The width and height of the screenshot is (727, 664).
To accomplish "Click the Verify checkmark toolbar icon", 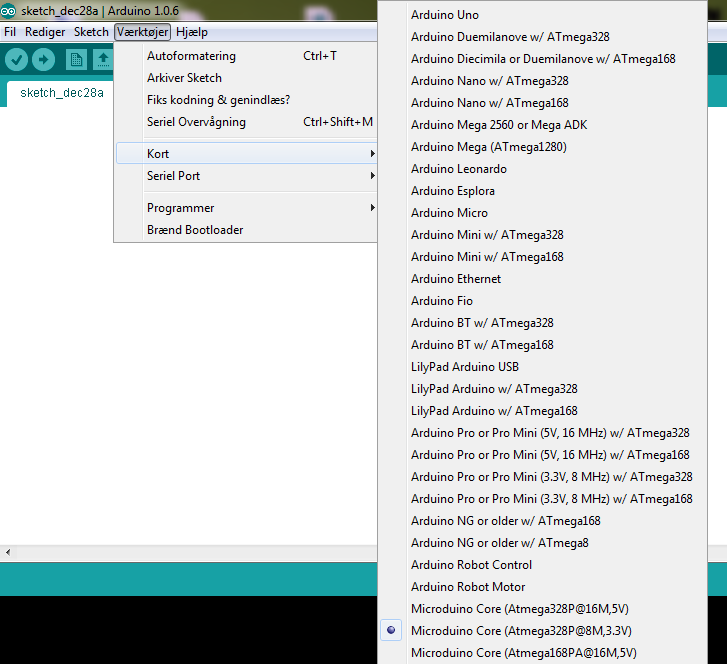I will (x=17, y=59).
